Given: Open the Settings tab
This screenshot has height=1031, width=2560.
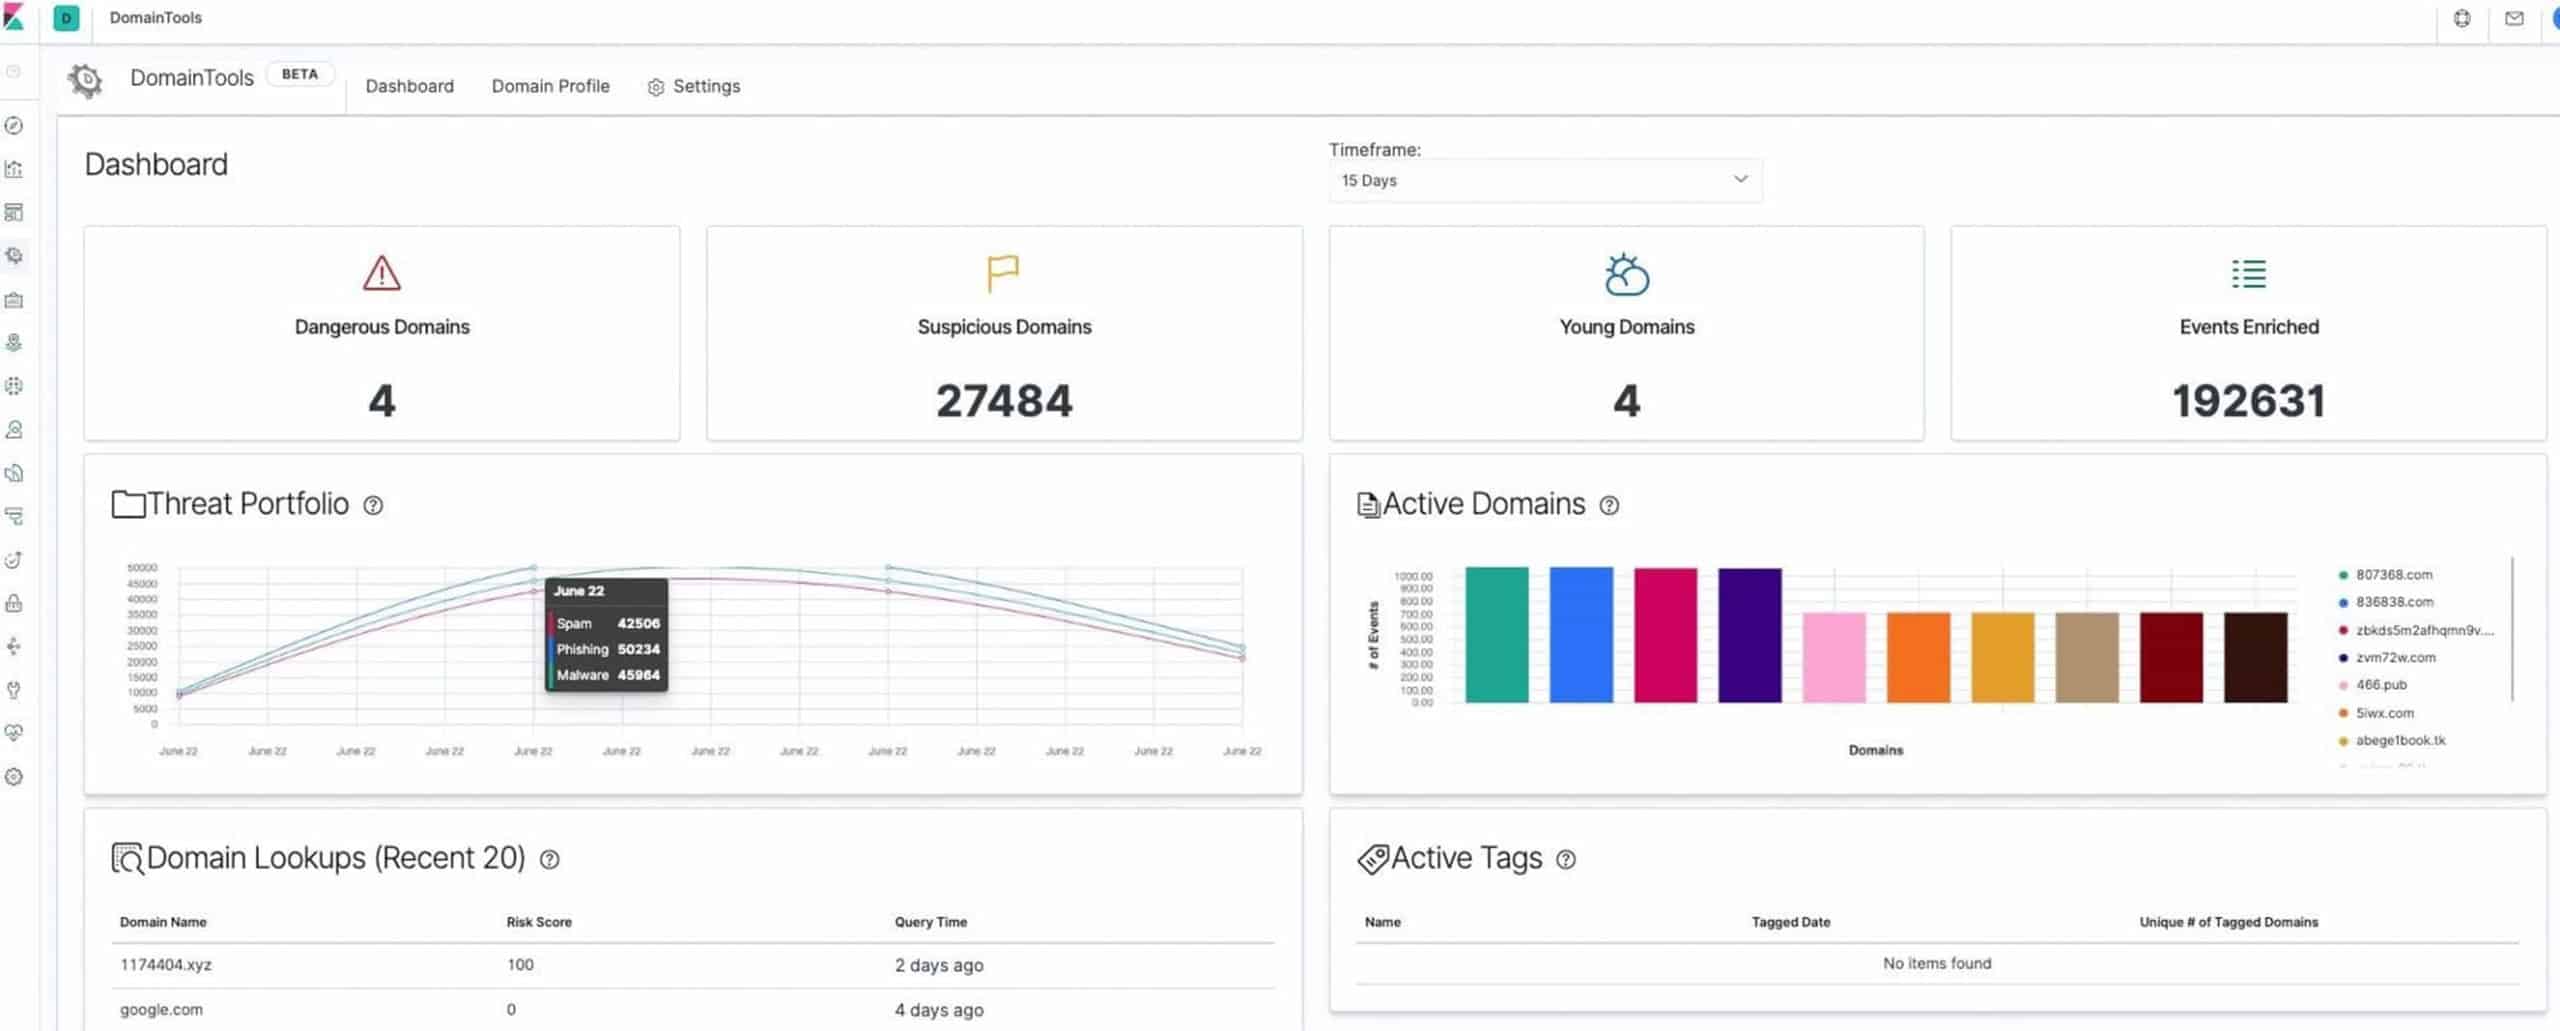Looking at the screenshot, I should (694, 87).
